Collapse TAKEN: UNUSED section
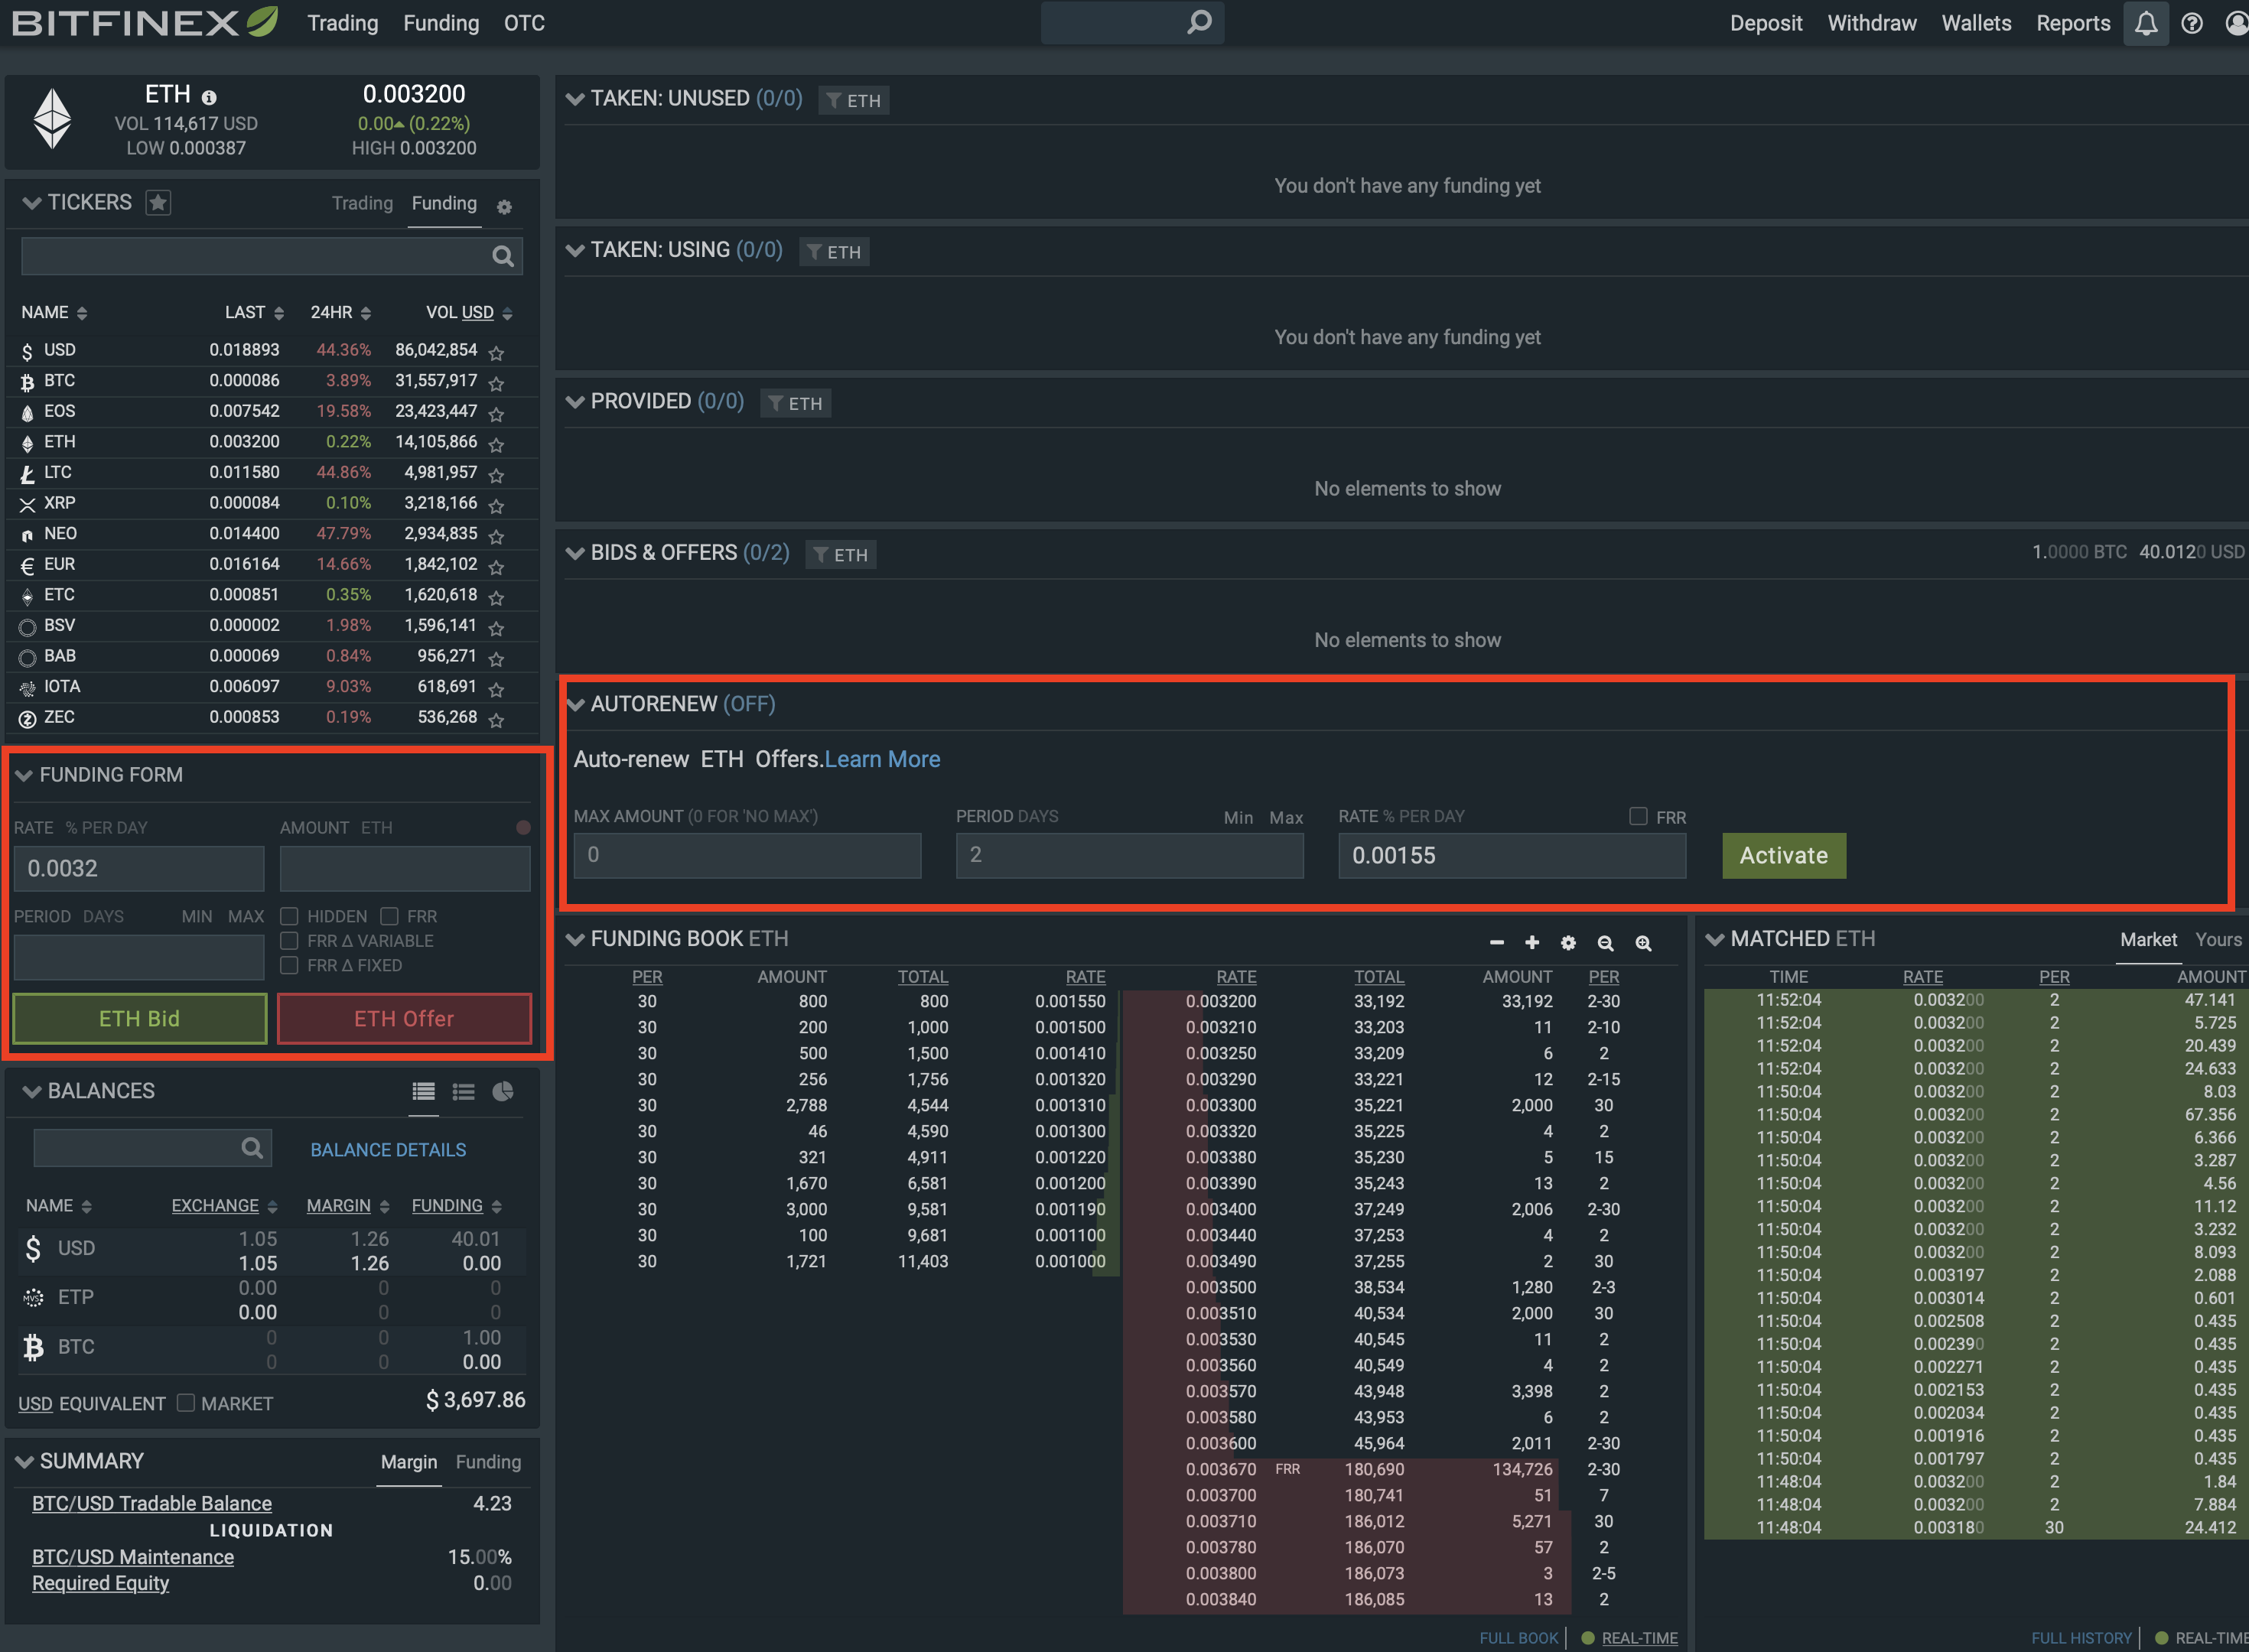This screenshot has height=1652, width=2249. (575, 98)
